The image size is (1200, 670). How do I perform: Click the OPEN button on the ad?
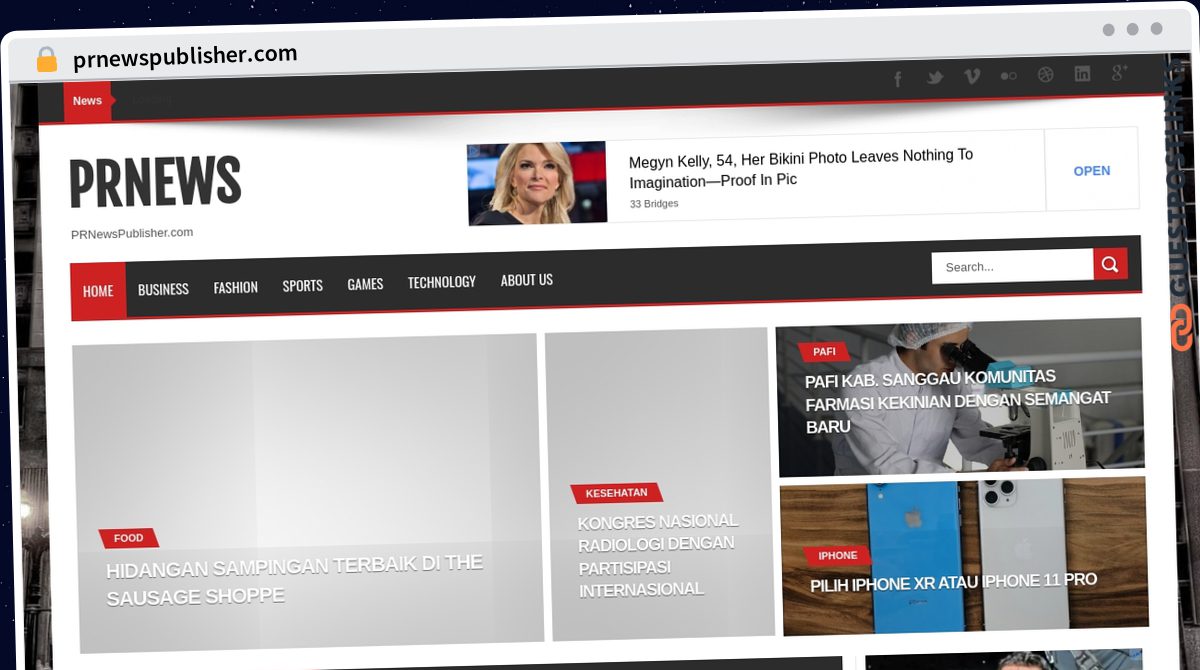(x=1091, y=171)
